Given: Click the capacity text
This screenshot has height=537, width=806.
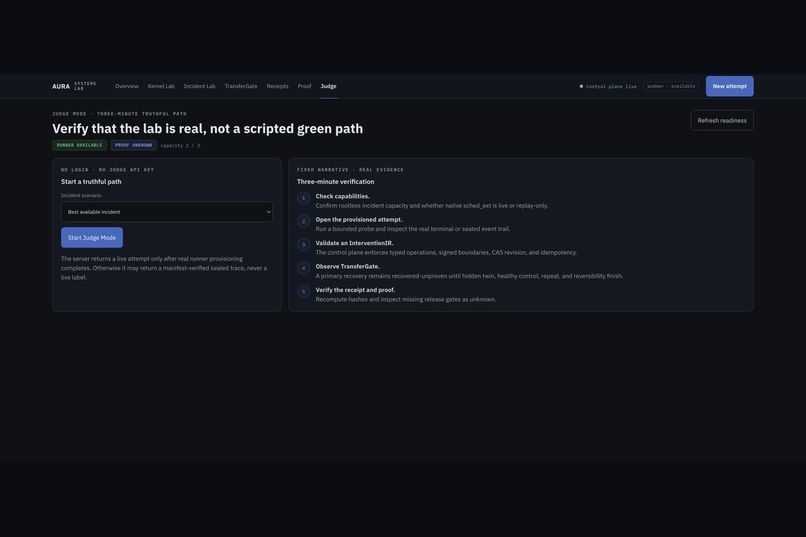Looking at the screenshot, I should (x=180, y=145).
